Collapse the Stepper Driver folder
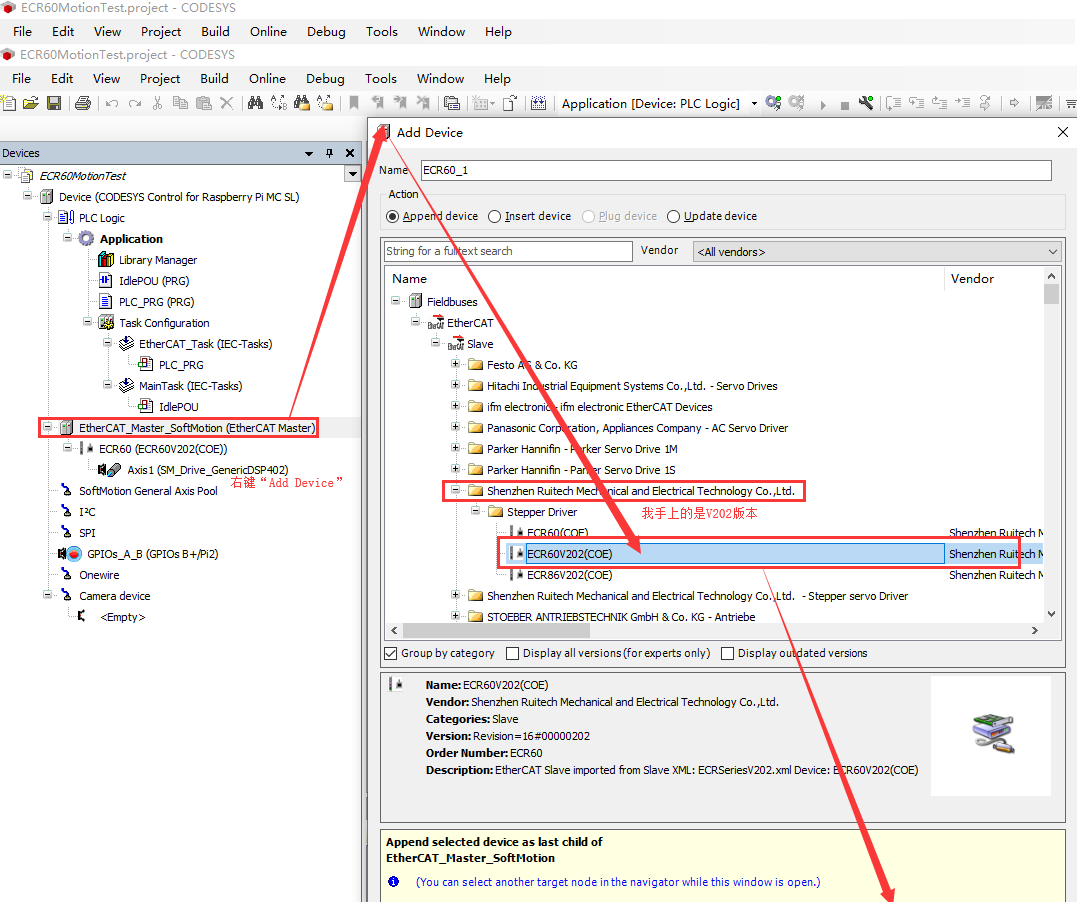Viewport: 1077px width, 902px height. pos(475,510)
